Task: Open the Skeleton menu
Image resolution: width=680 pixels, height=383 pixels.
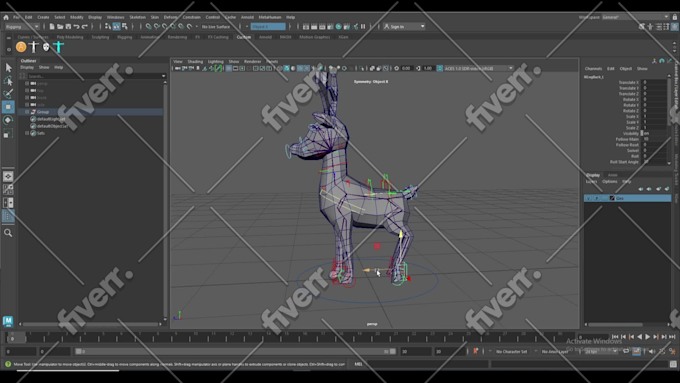Action: pos(137,17)
